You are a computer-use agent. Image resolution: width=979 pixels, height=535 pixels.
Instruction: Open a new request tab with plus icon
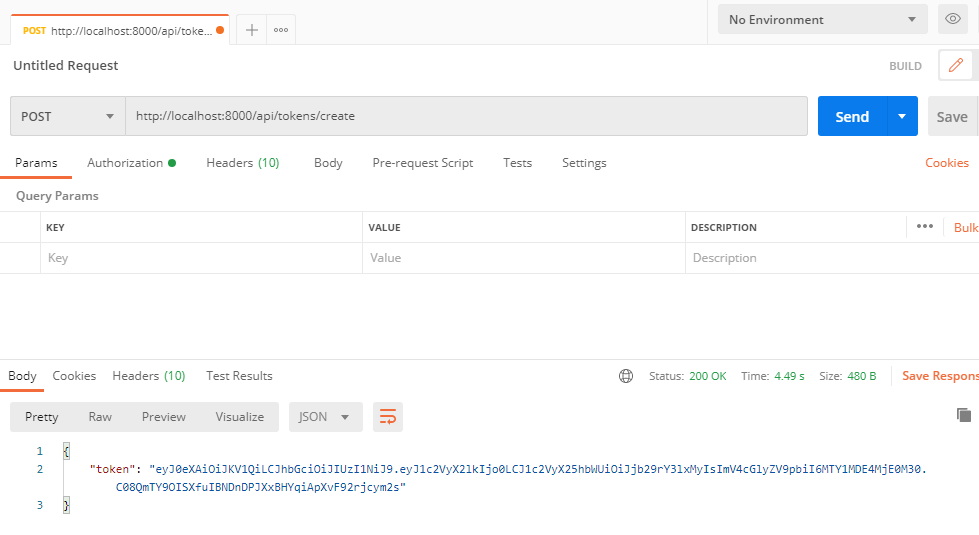click(x=252, y=30)
